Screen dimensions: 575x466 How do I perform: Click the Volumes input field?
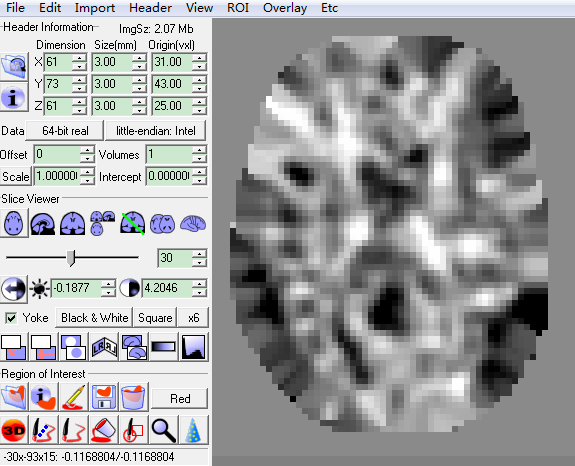tap(169, 155)
